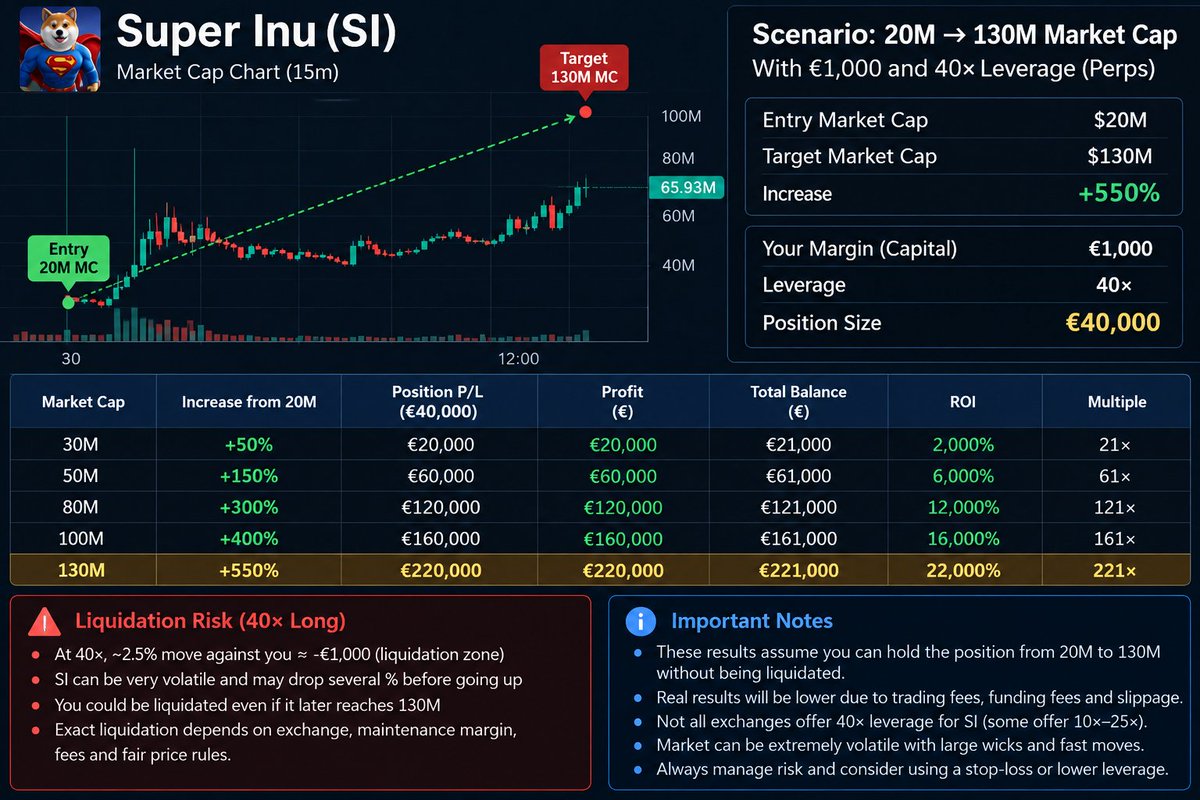Click the 16,000% ROI cell
The image size is (1200, 800).
coord(963,539)
